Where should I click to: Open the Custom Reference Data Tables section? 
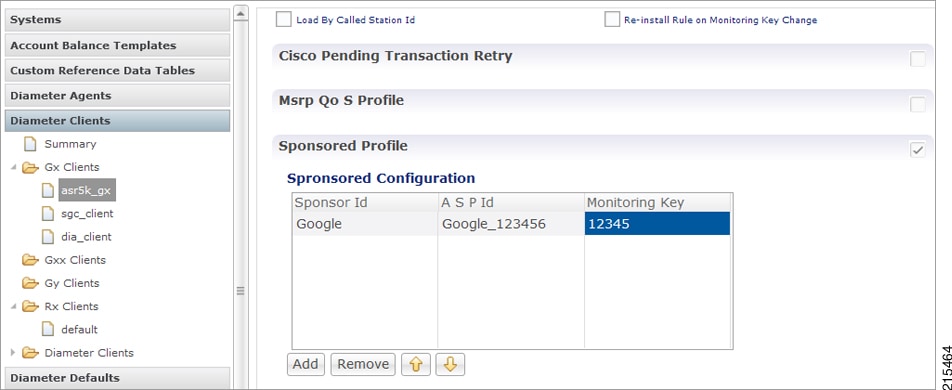(x=117, y=70)
